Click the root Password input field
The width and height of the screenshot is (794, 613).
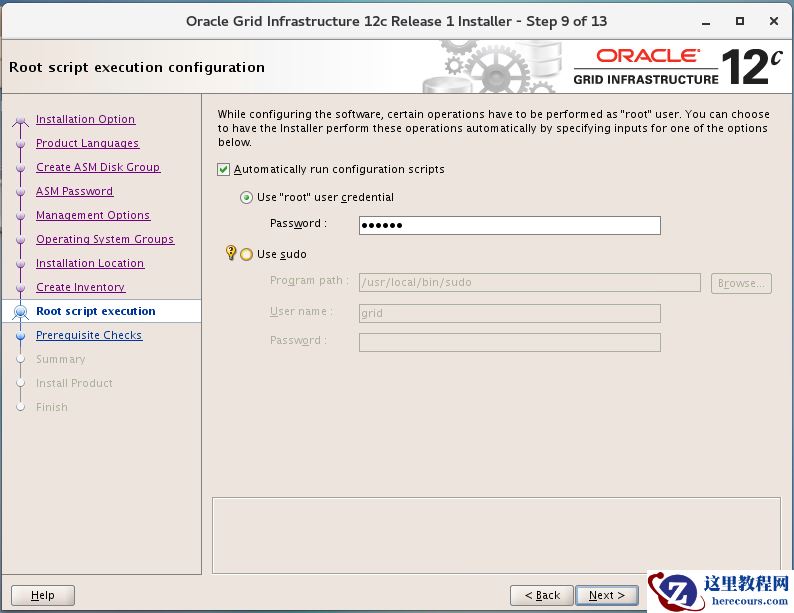coord(509,225)
